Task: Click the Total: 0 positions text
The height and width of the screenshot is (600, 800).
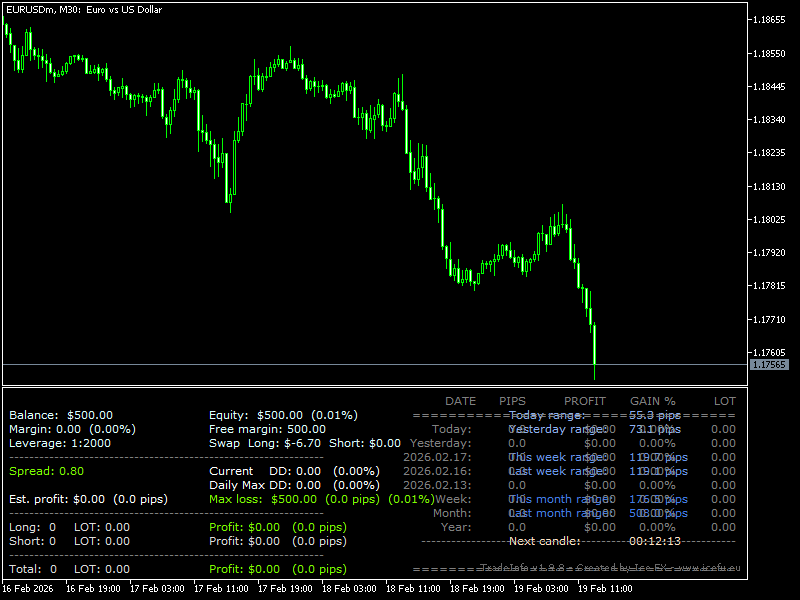Action: [x=33, y=569]
